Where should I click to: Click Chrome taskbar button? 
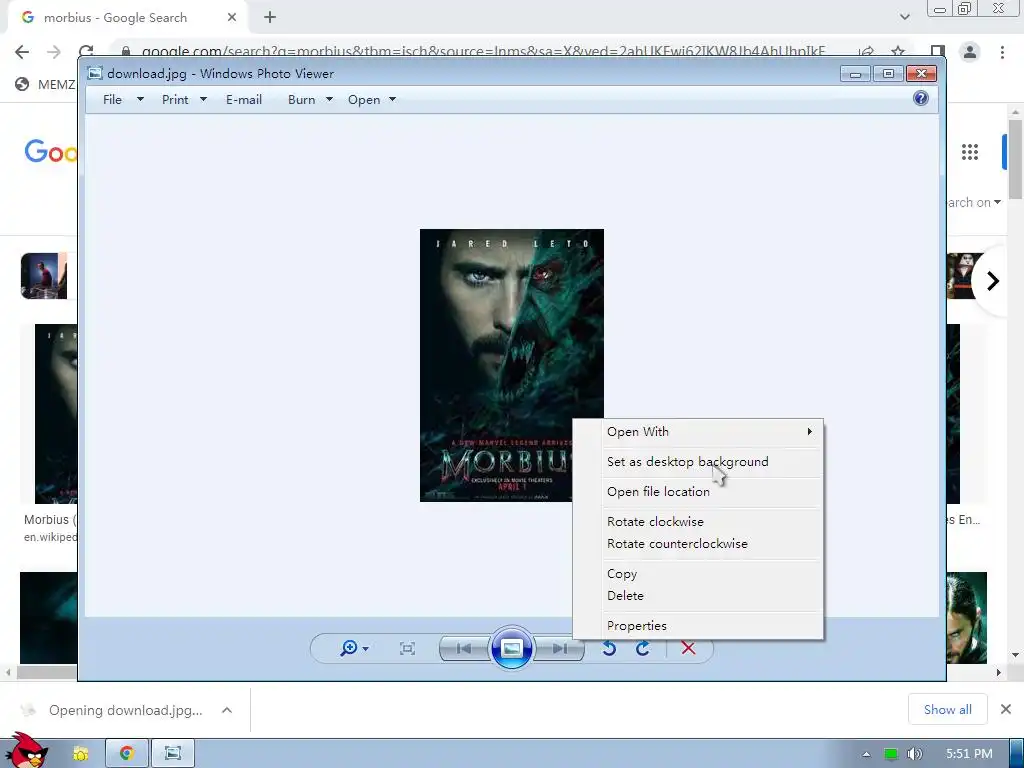click(x=127, y=753)
